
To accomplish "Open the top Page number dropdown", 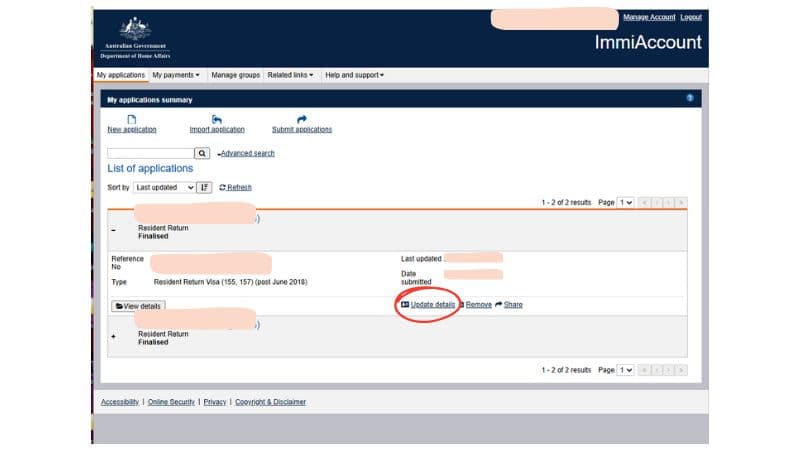I will (626, 203).
